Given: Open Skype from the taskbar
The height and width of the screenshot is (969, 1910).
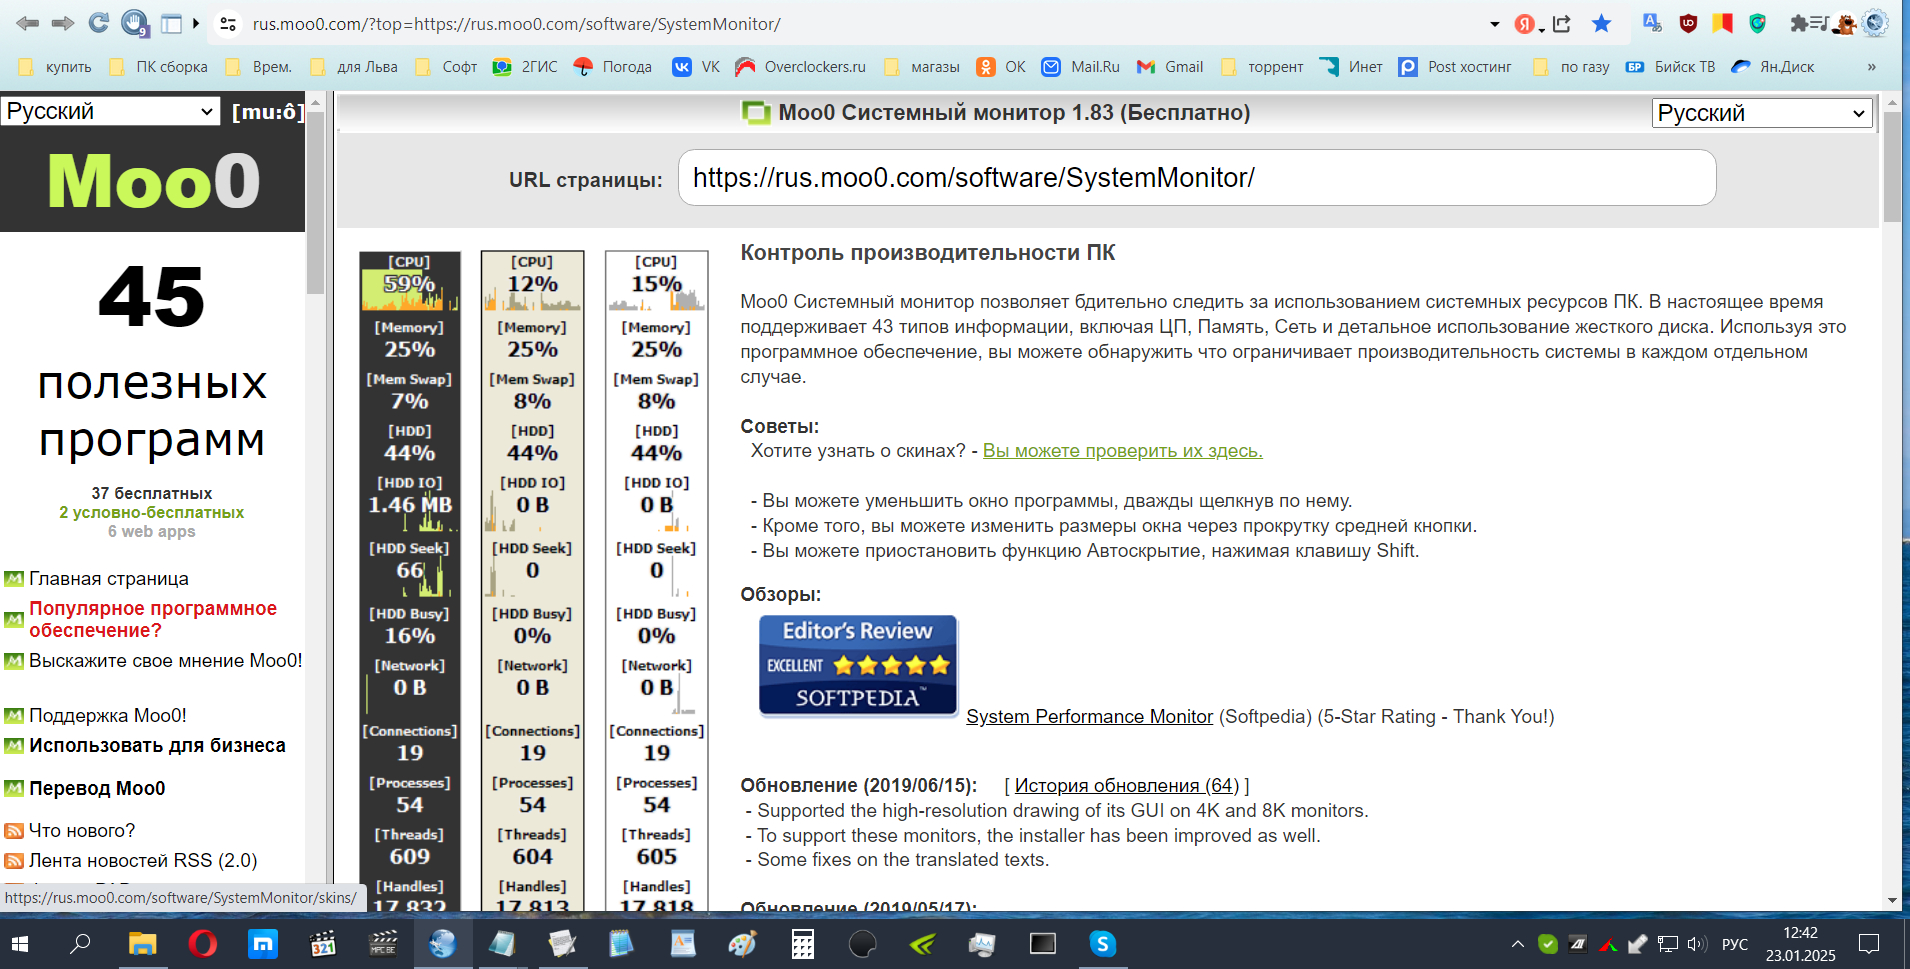Looking at the screenshot, I should [1102, 943].
